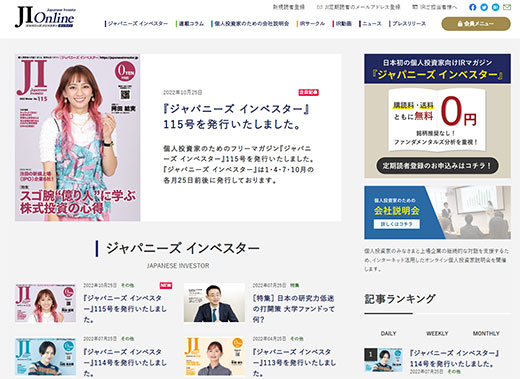Open the 会員メニュー button
520x379 pixels.
click(x=476, y=24)
